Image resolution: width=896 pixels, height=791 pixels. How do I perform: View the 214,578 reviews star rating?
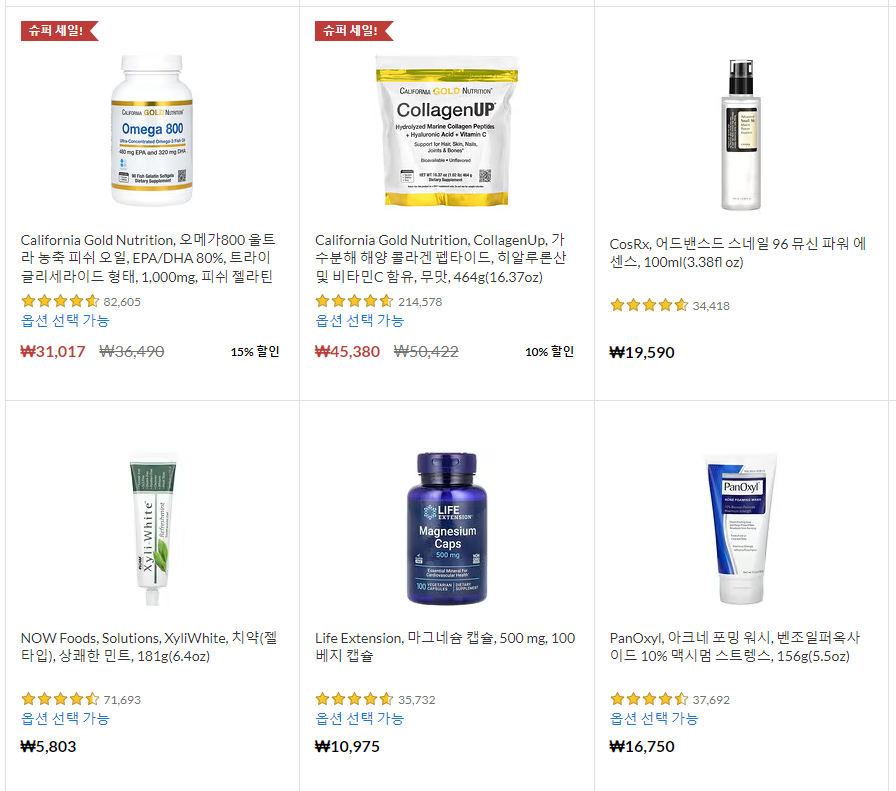tap(378, 301)
